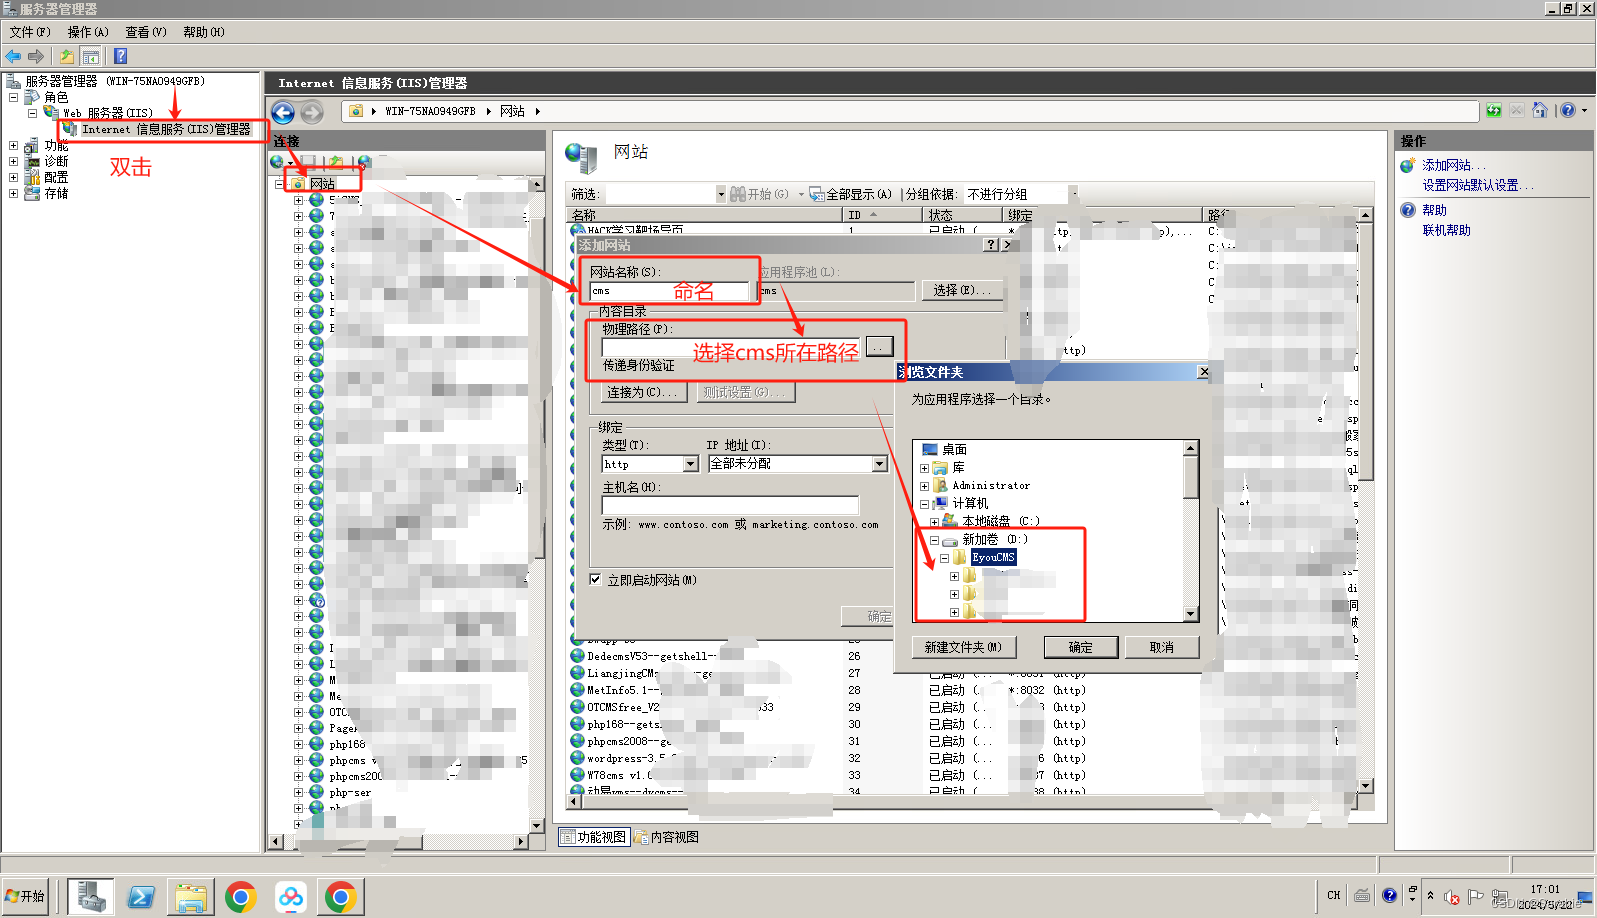This screenshot has width=1597, height=918.
Task: Open the 操作(A) menu
Action: (x=88, y=32)
